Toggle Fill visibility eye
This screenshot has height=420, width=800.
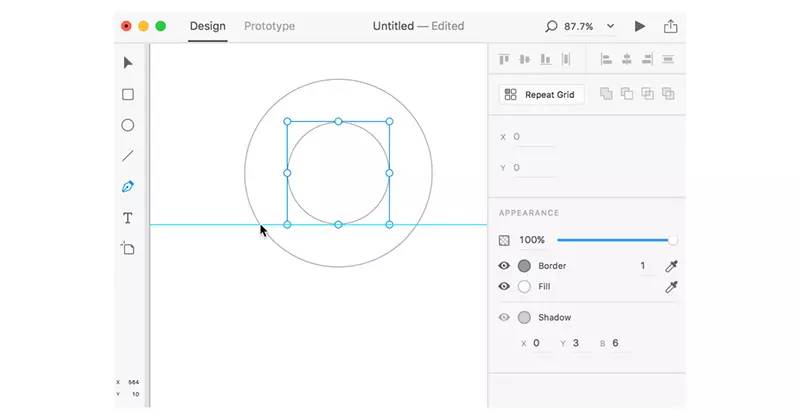point(504,287)
